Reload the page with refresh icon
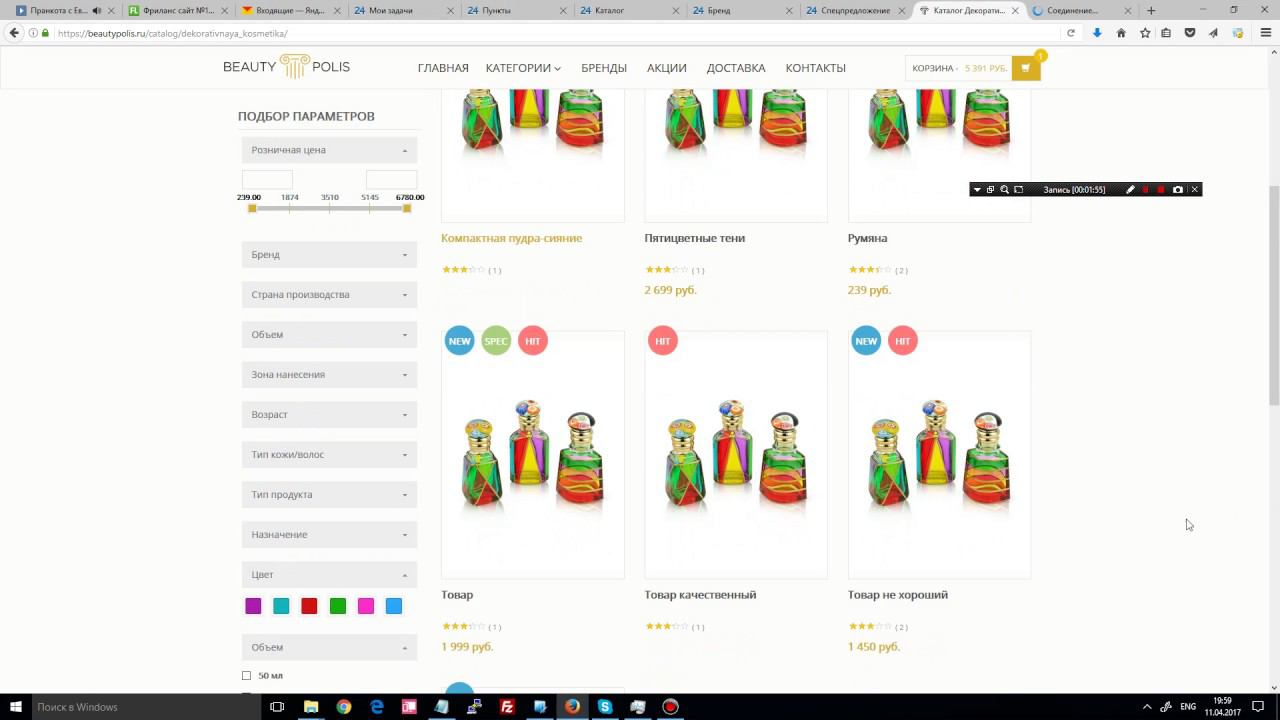 coord(1071,33)
